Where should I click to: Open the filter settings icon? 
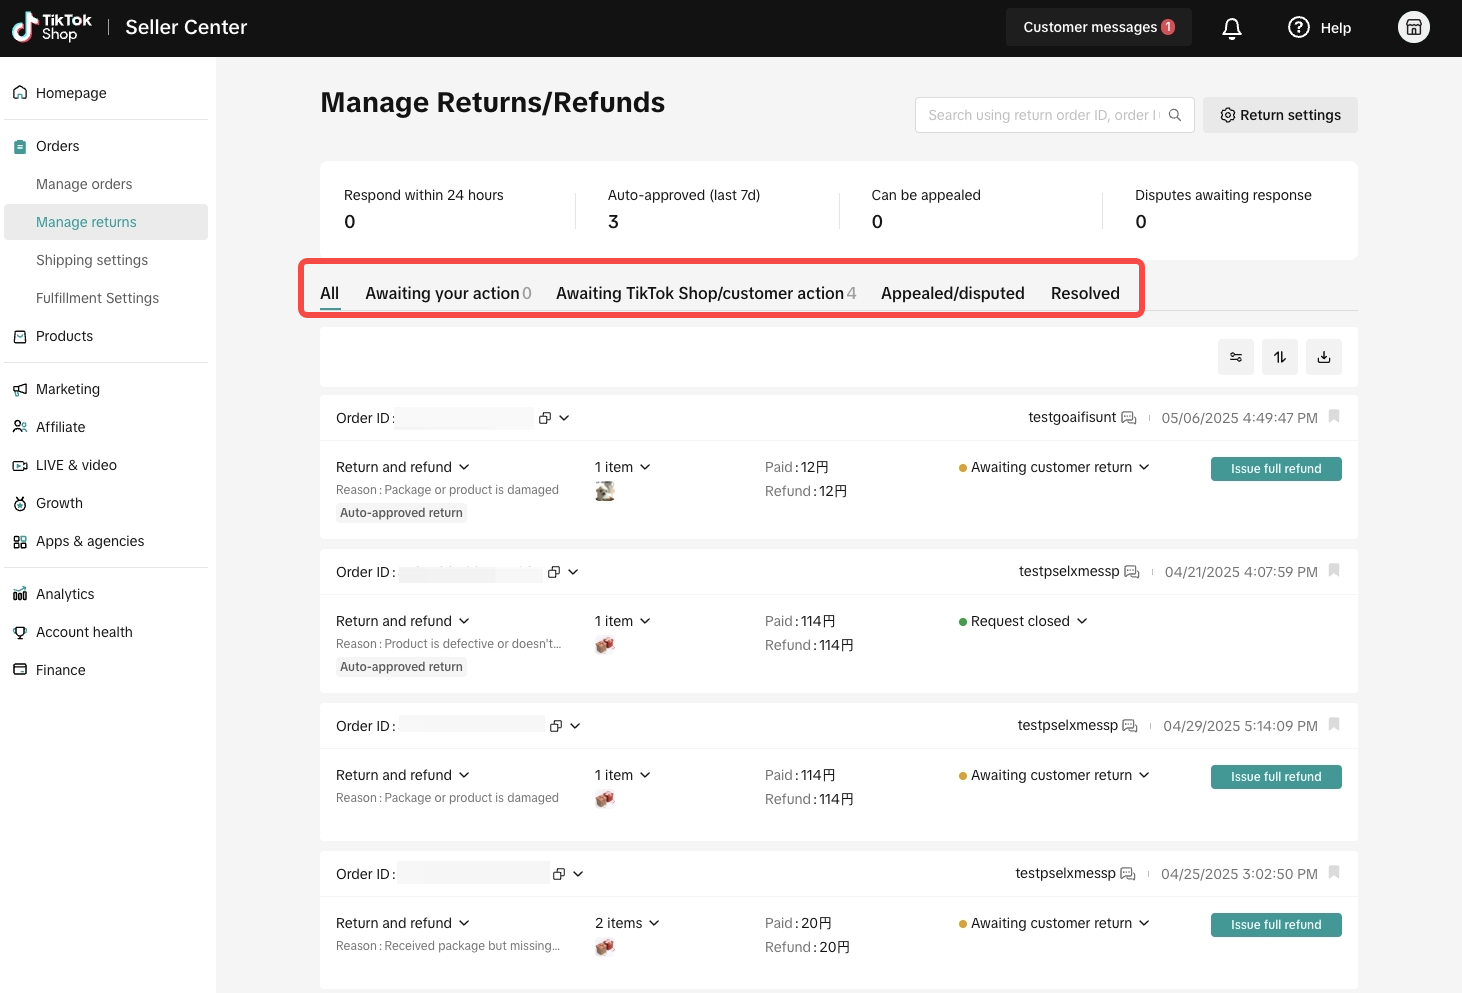[x=1236, y=357]
